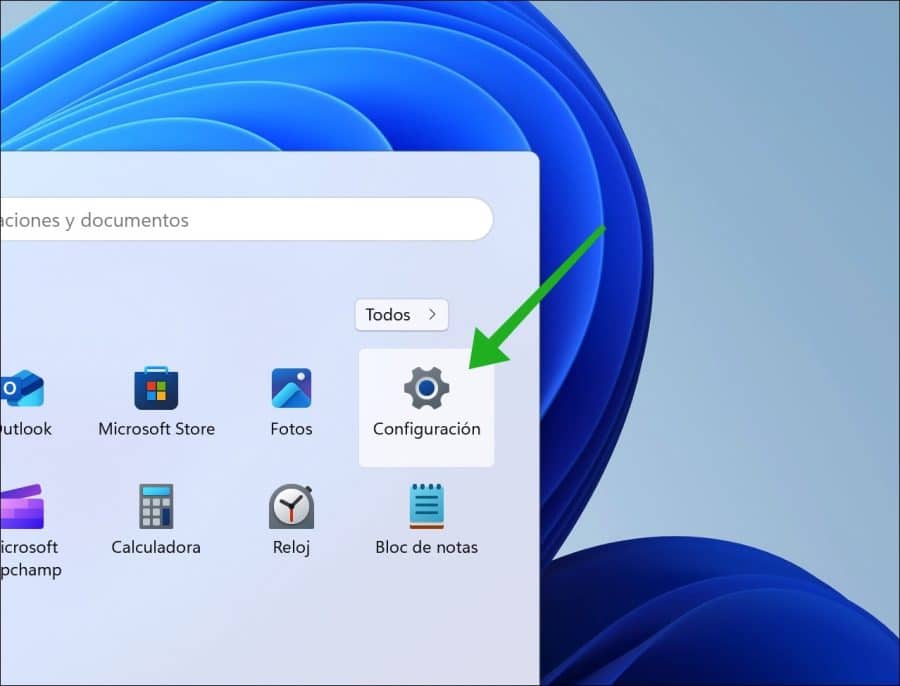Click the 'Microsoft Store' label text
This screenshot has height=686, width=900.
(x=156, y=428)
